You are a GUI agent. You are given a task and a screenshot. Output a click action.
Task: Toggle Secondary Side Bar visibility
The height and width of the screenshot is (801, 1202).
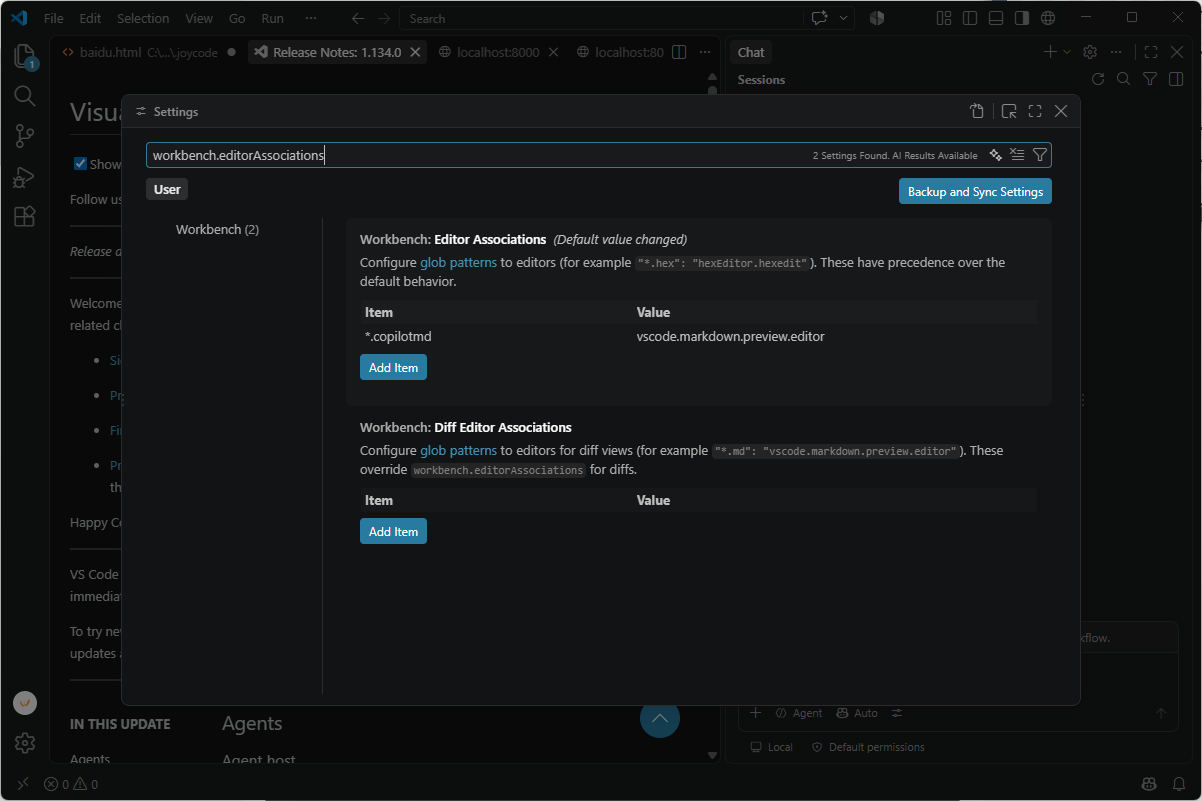point(1022,18)
